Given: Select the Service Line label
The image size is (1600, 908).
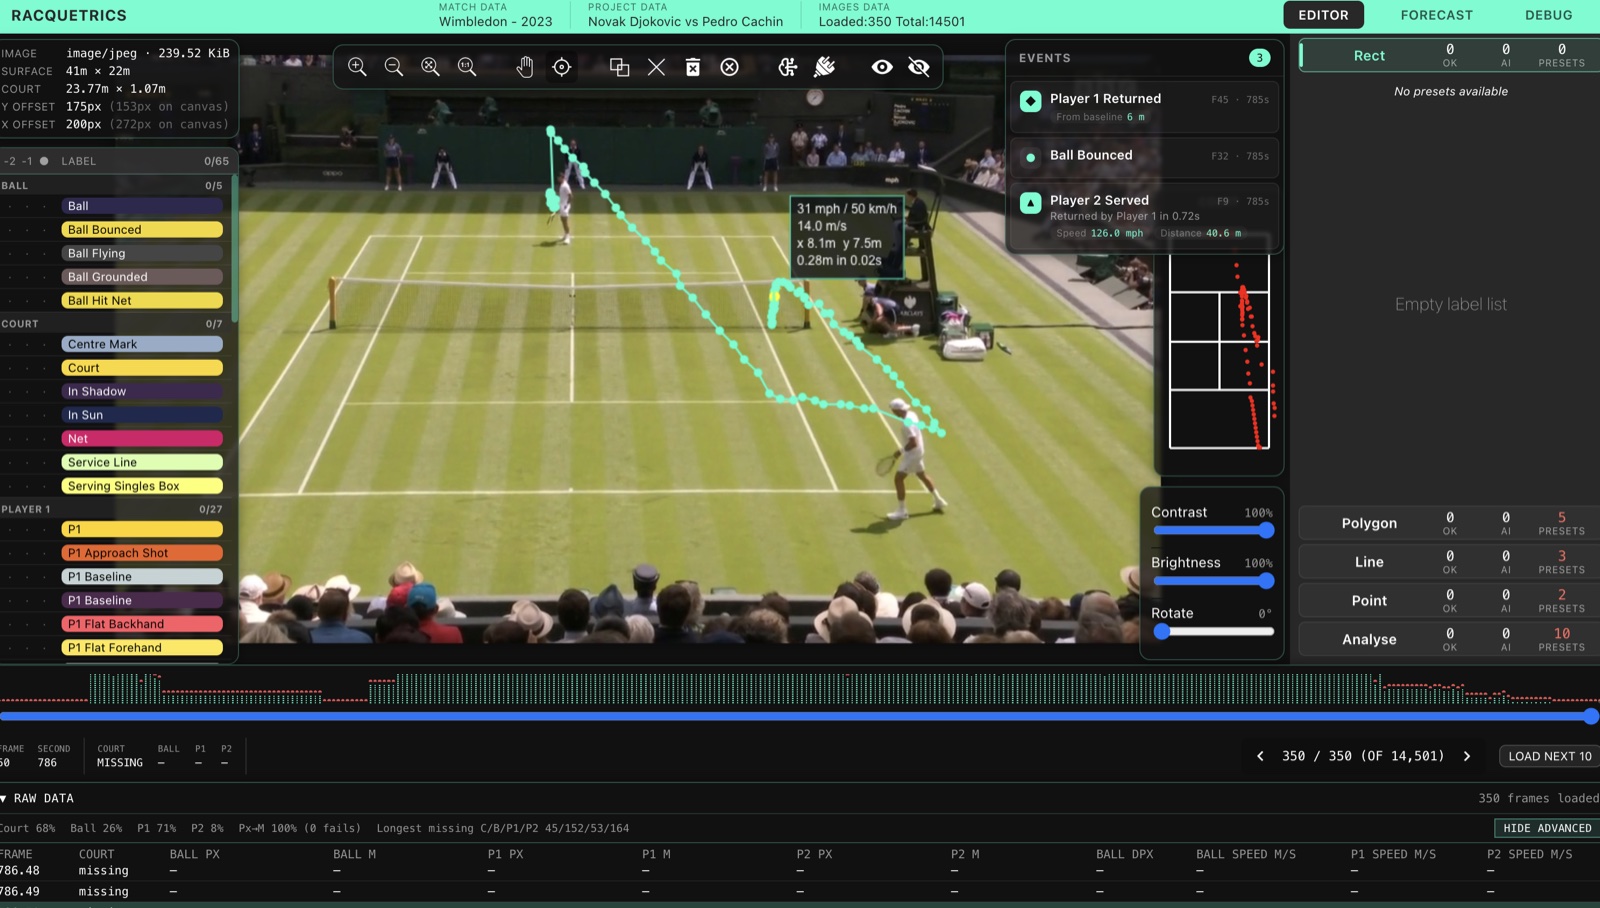Looking at the screenshot, I should pos(142,462).
